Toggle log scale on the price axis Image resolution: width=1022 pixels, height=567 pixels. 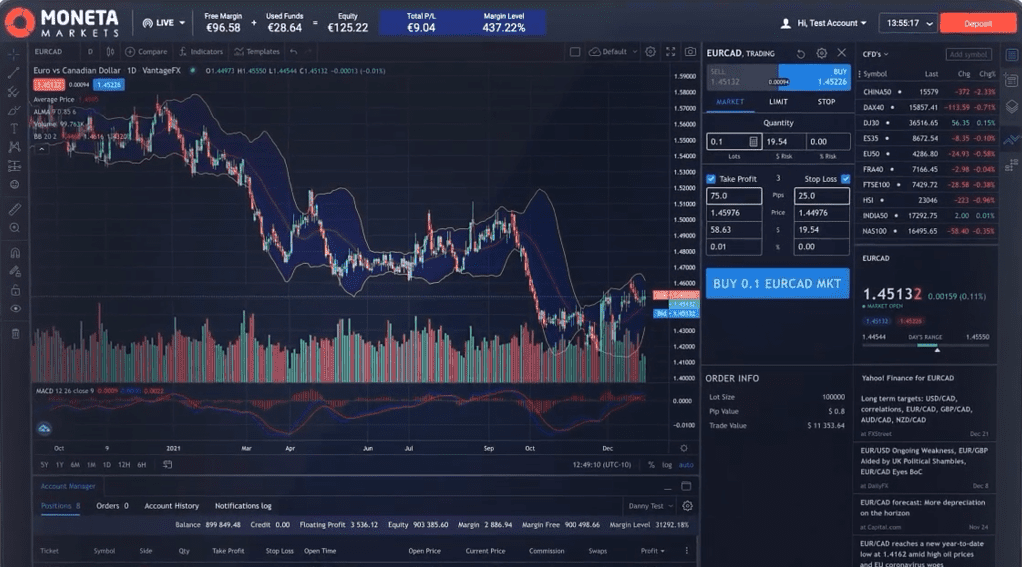pyautogui.click(x=667, y=465)
